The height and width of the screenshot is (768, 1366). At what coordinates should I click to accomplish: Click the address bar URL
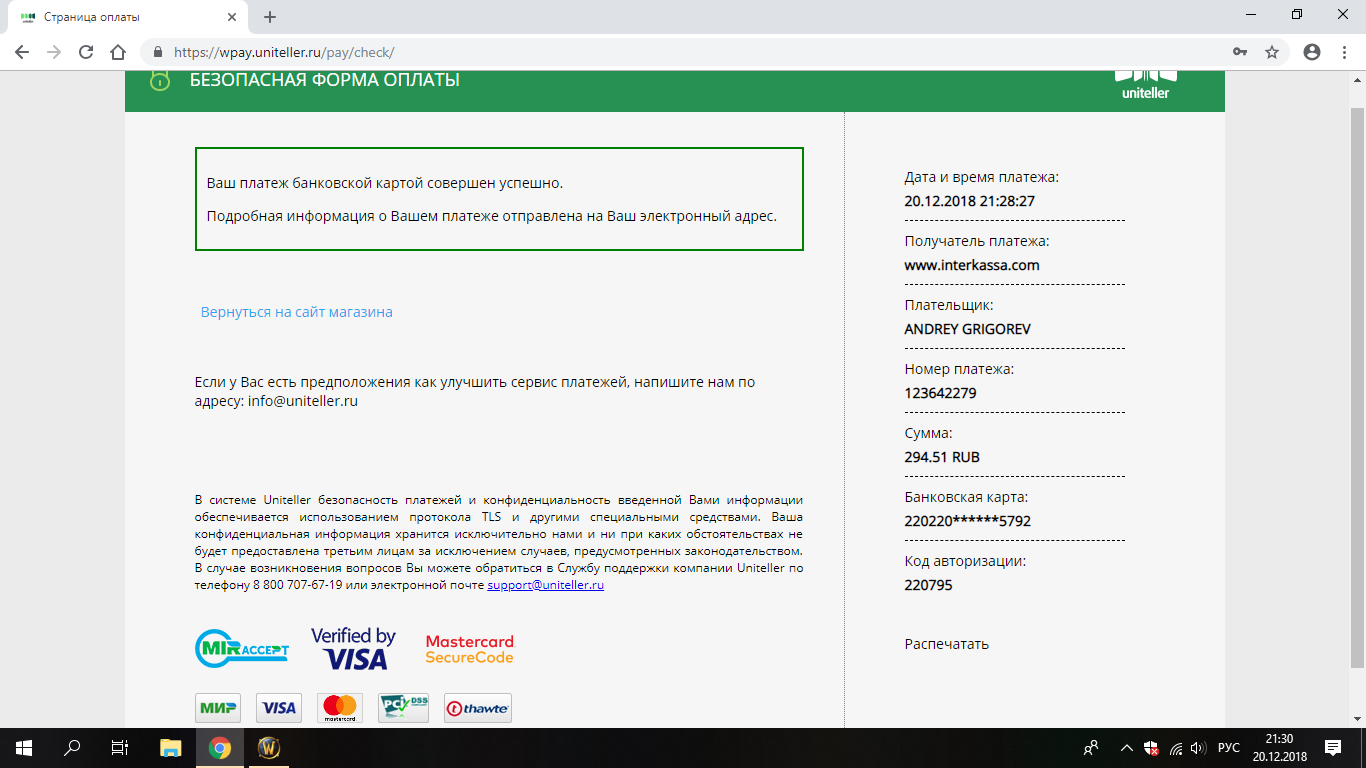284,52
